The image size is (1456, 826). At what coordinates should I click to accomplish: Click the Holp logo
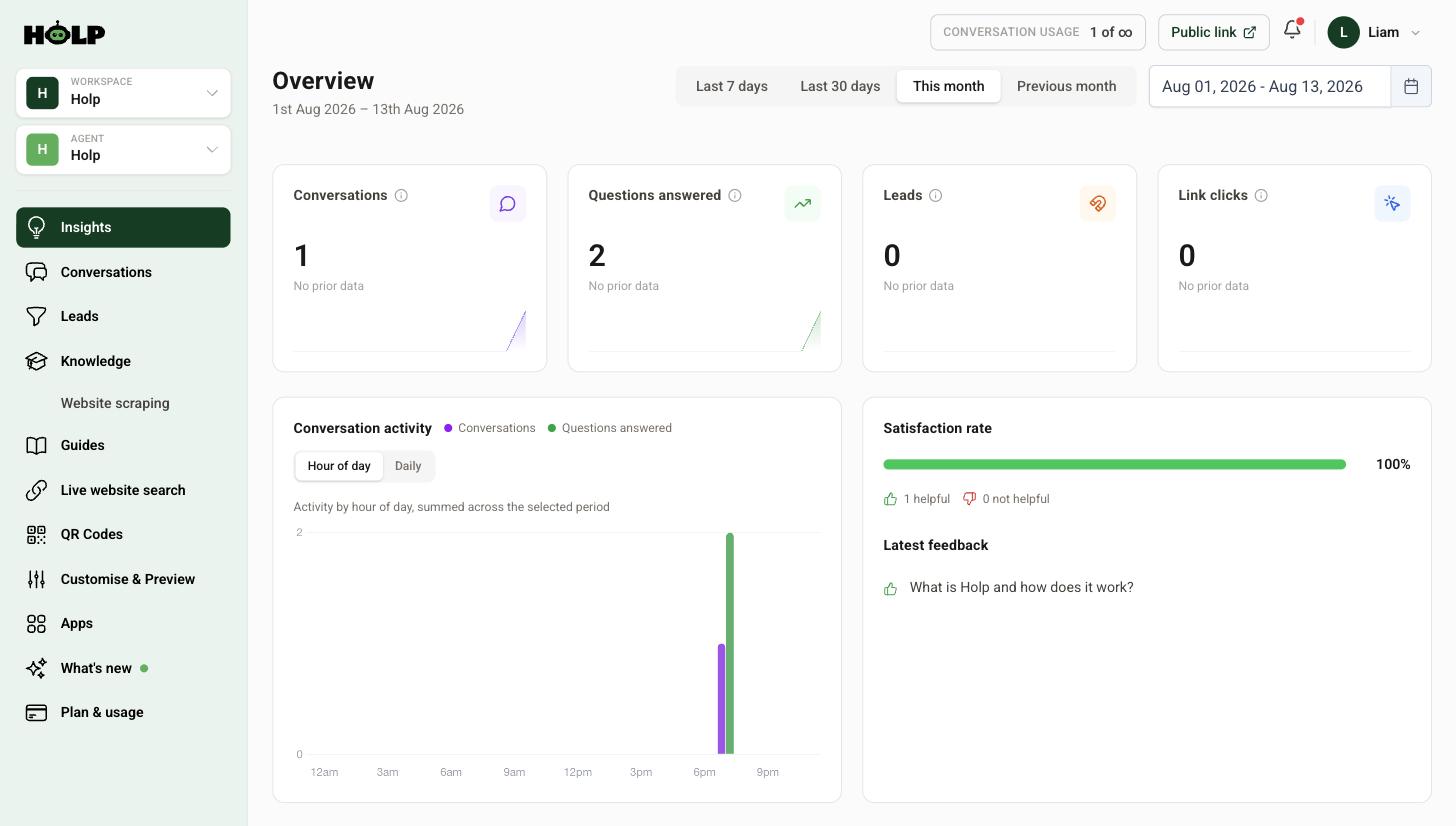[64, 33]
